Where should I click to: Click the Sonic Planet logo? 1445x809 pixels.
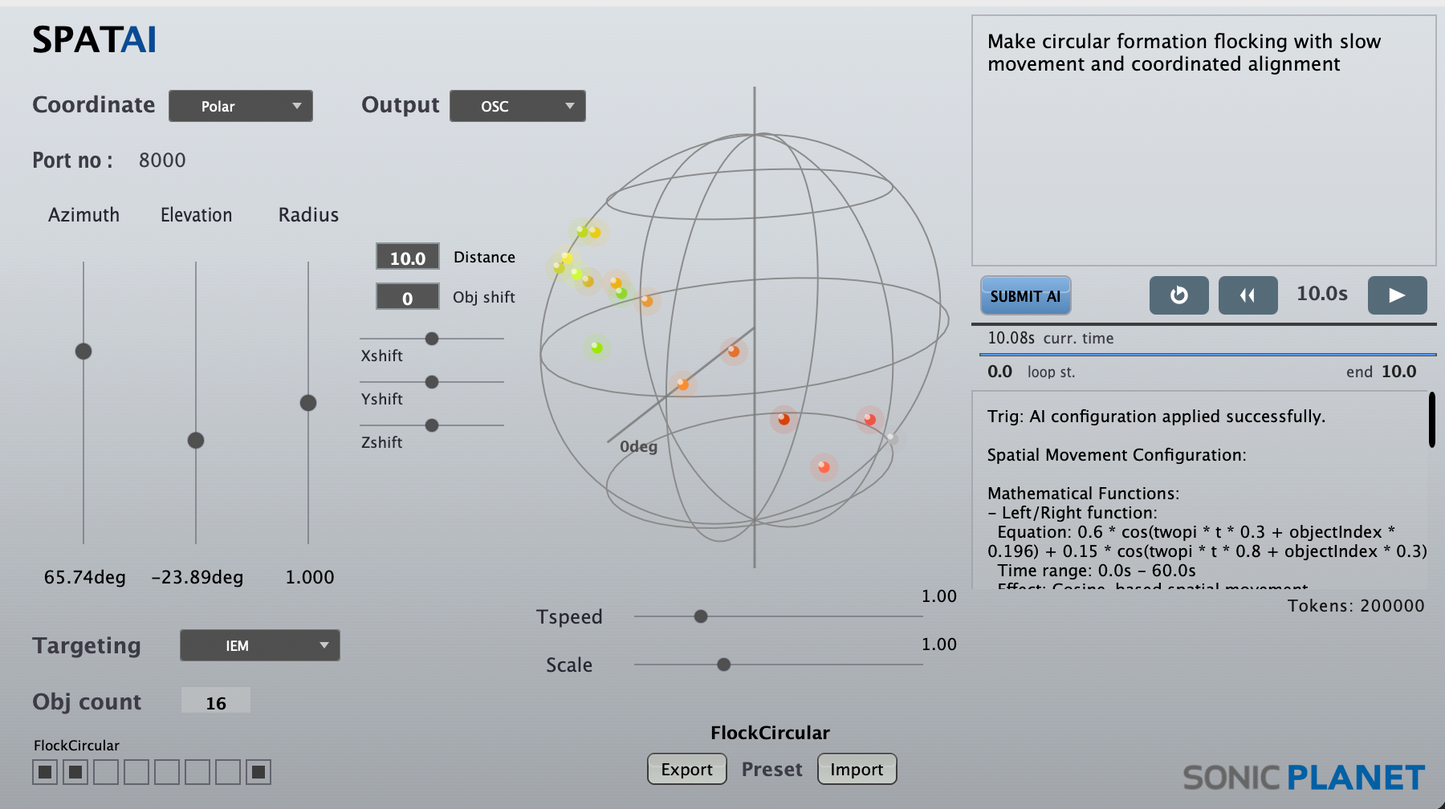coord(1303,777)
